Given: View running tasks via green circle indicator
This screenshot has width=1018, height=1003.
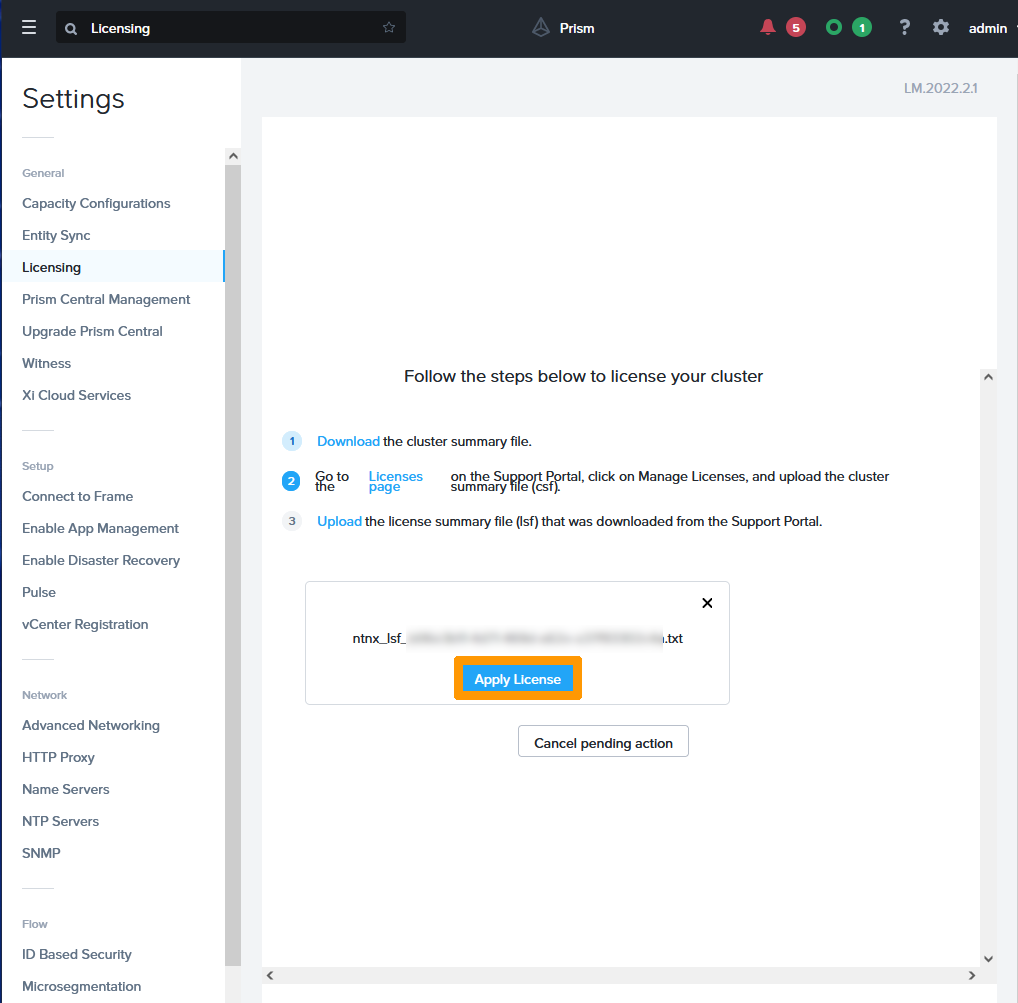Looking at the screenshot, I should click(x=833, y=27).
